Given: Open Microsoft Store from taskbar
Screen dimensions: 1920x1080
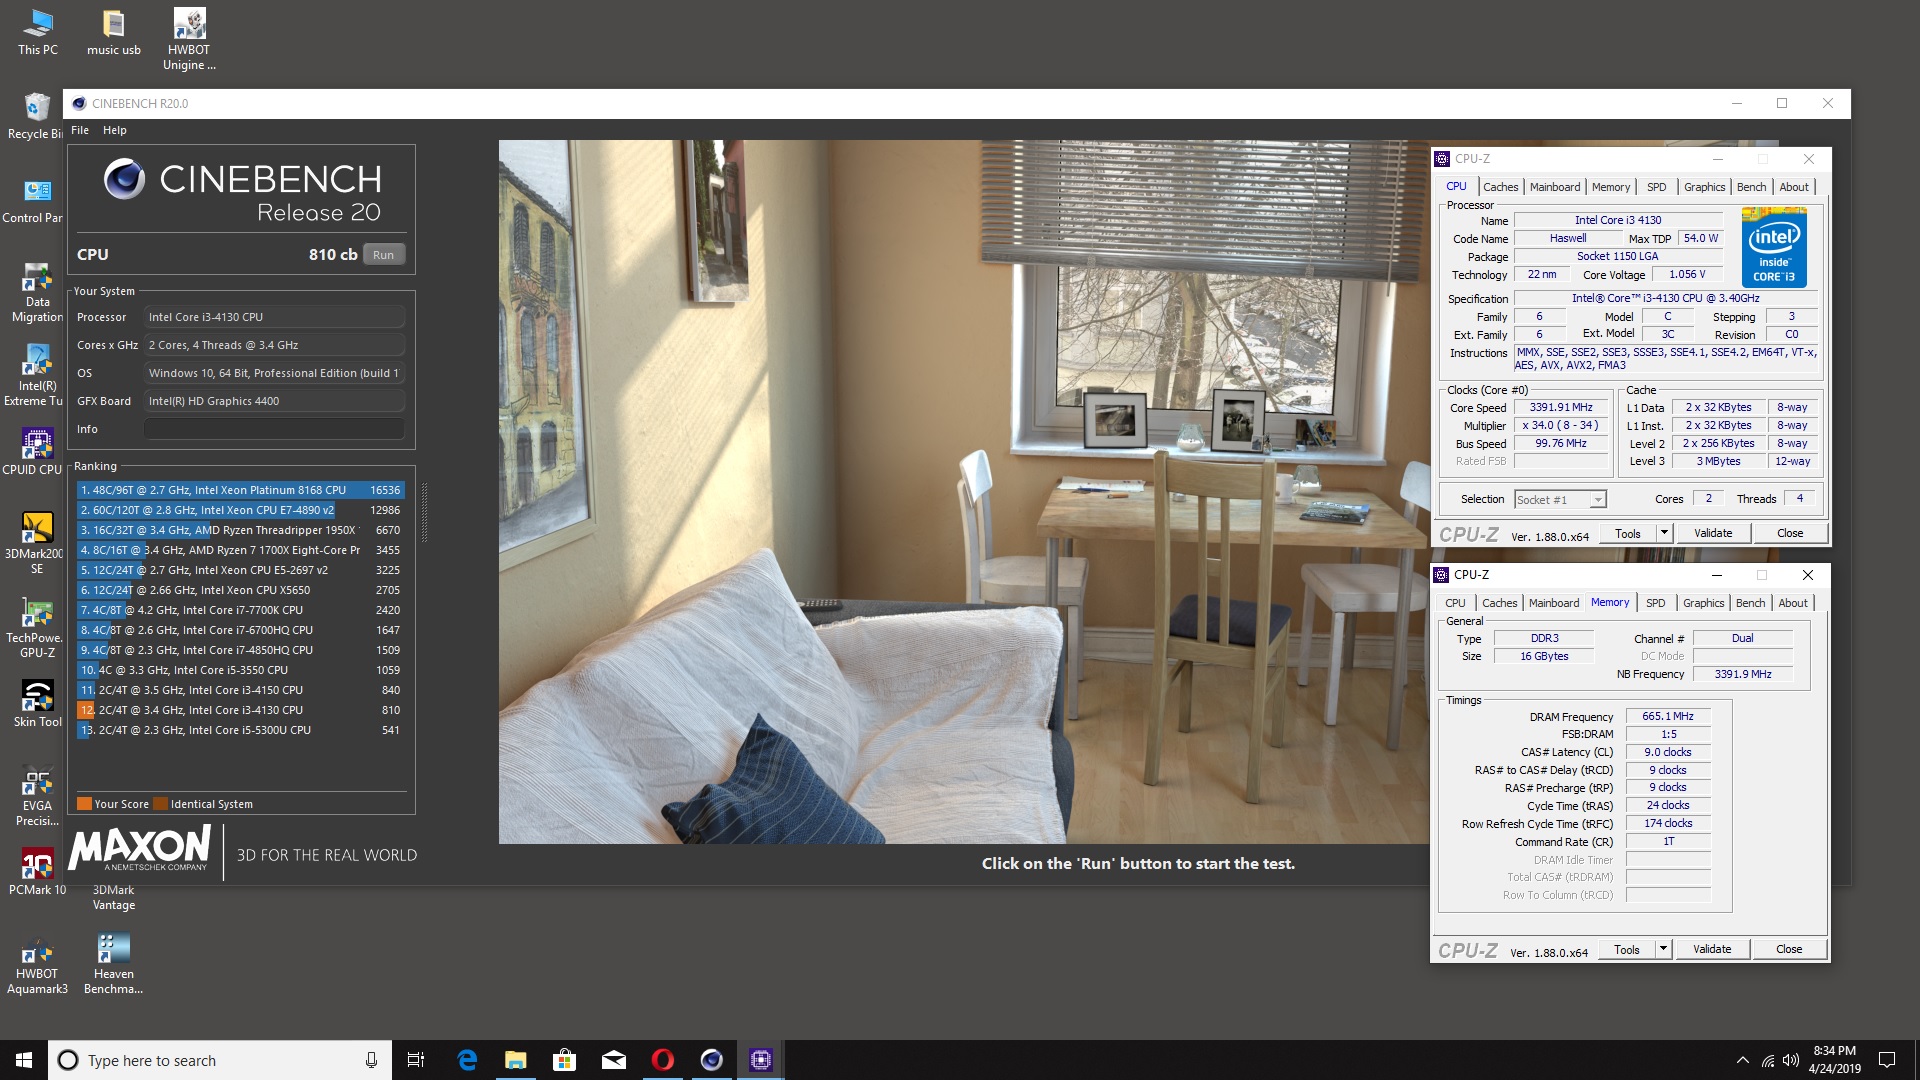Looking at the screenshot, I should coord(565,1060).
